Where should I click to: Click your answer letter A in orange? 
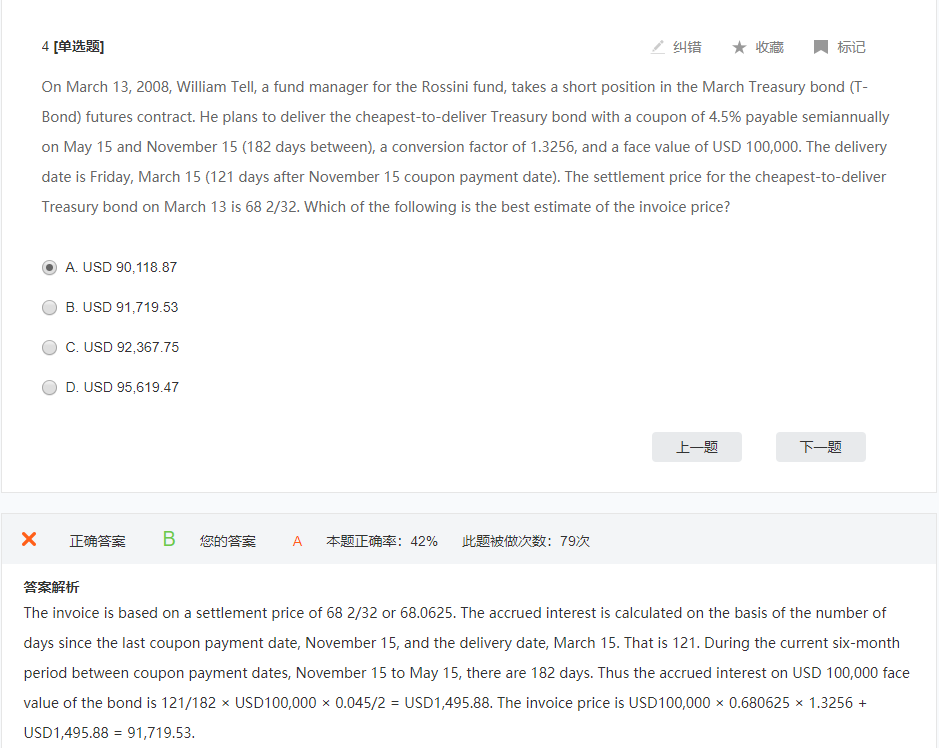point(297,541)
